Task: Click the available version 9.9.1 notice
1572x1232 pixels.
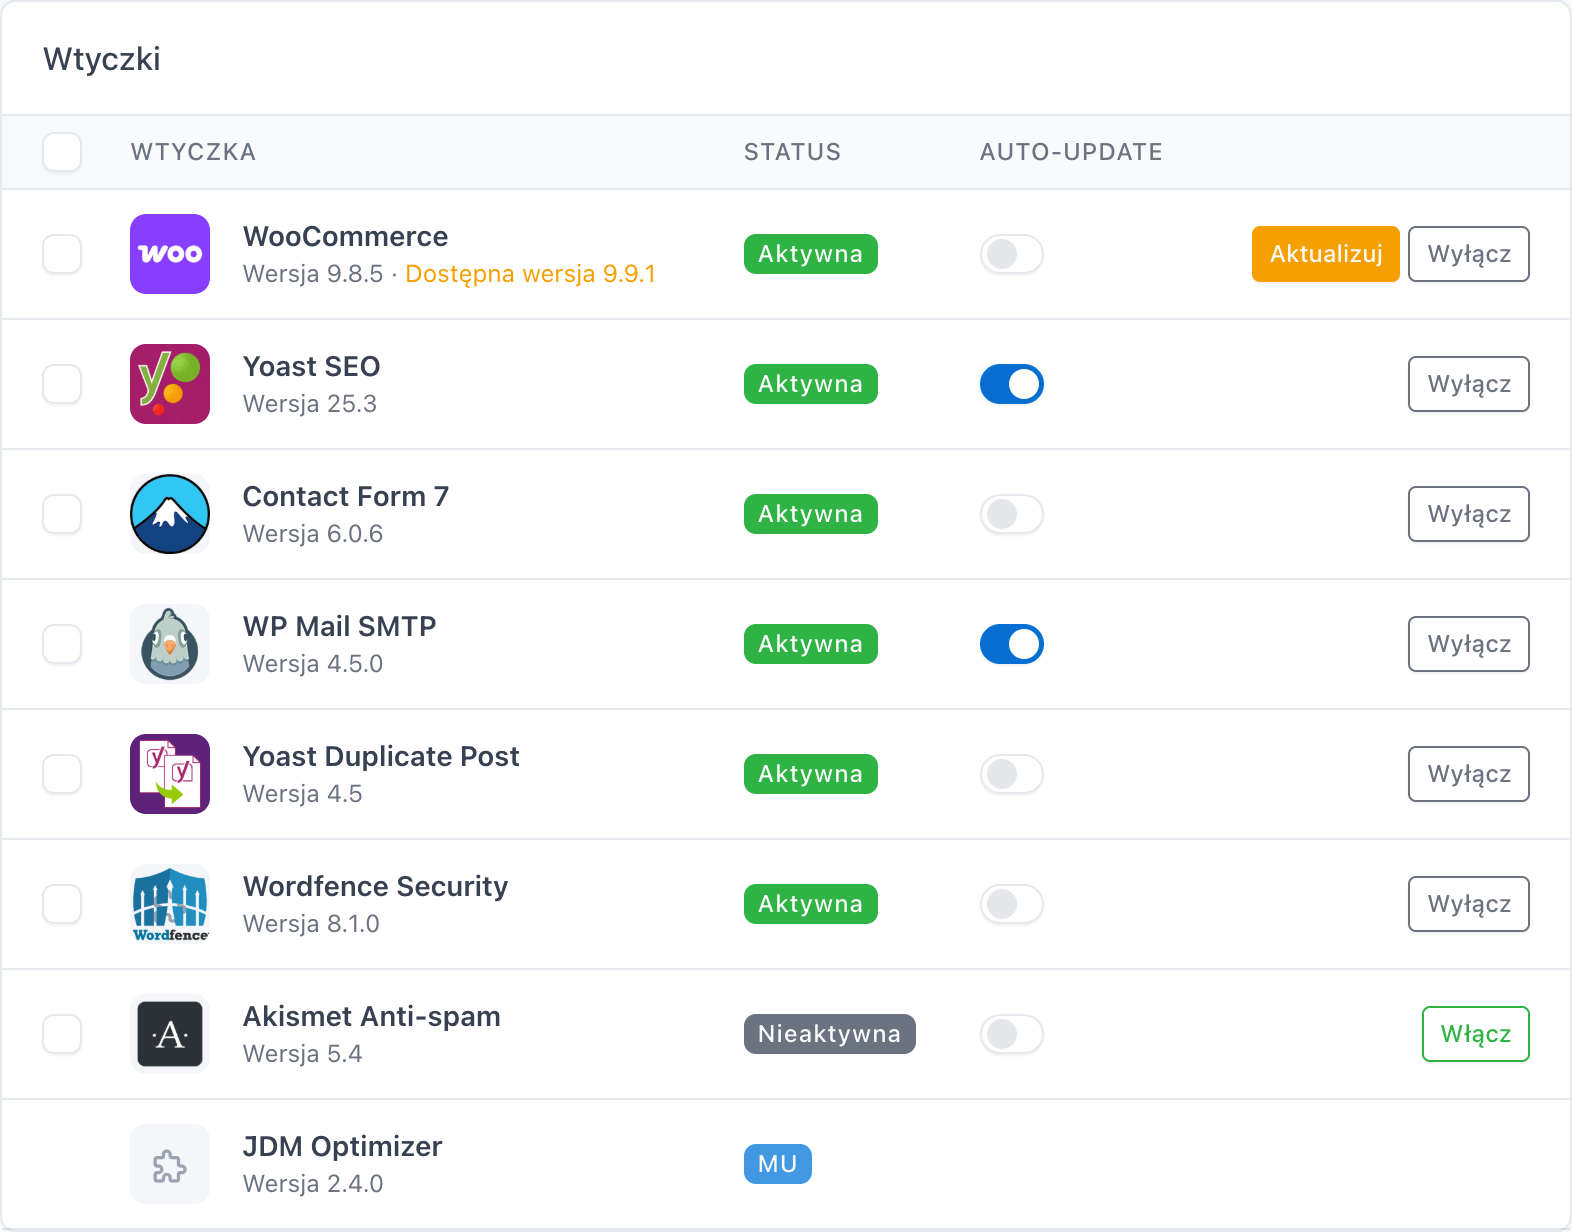Action: click(531, 274)
